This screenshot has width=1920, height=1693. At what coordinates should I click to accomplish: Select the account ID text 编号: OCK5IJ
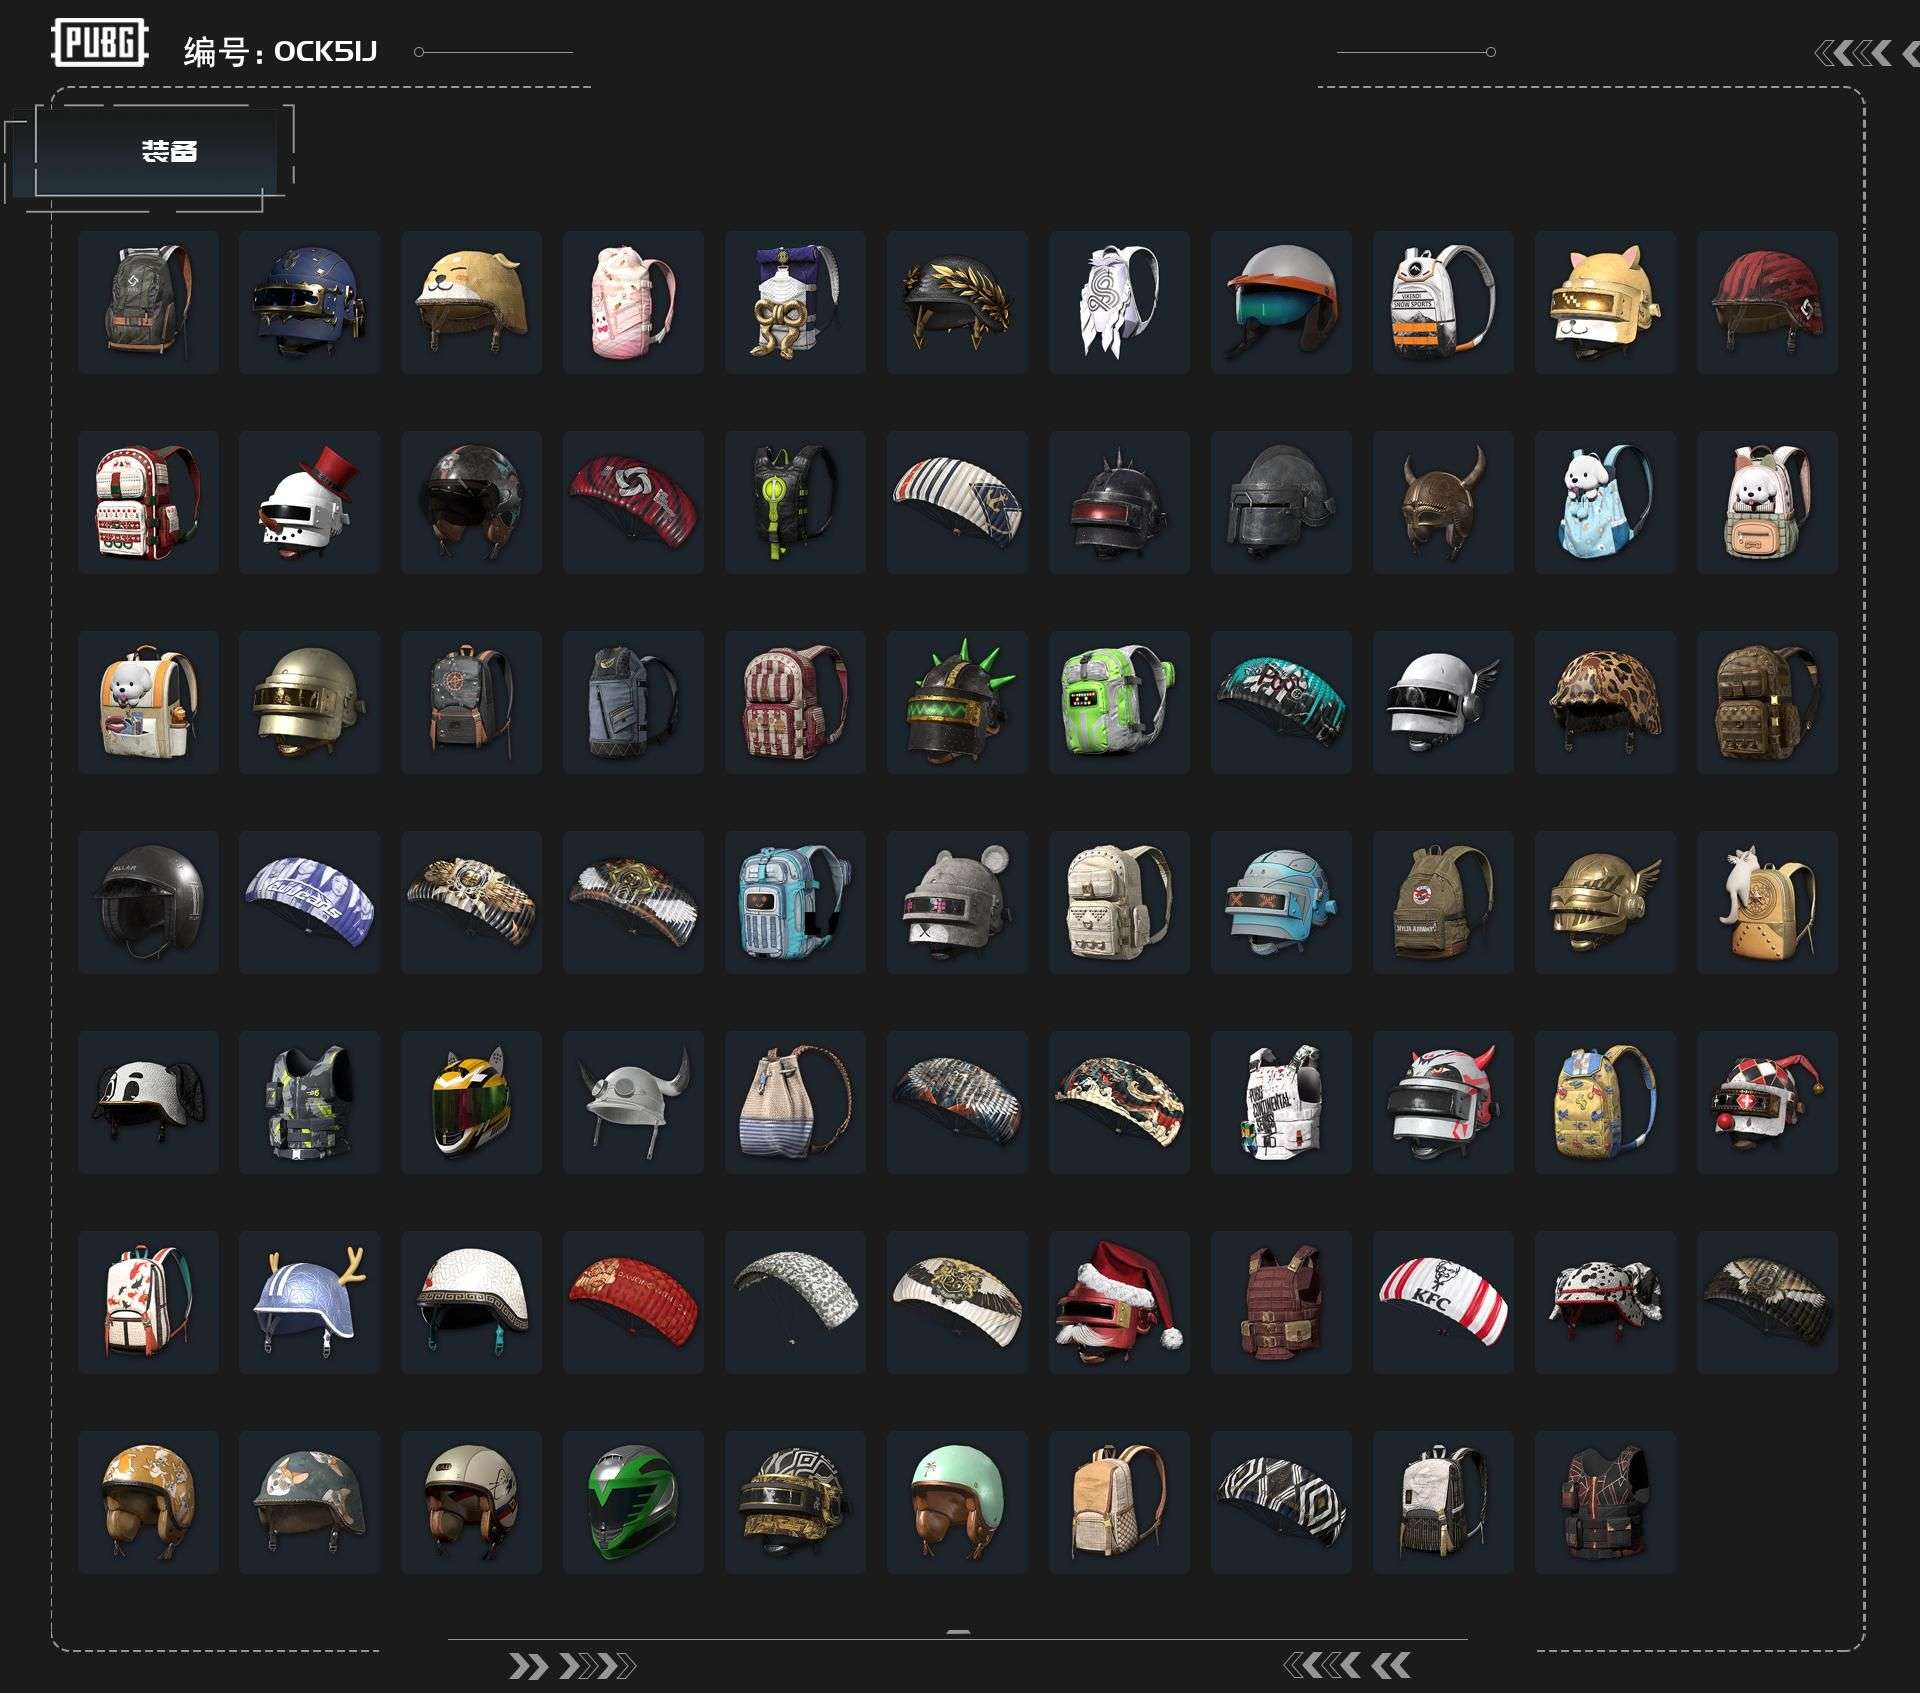(x=280, y=51)
